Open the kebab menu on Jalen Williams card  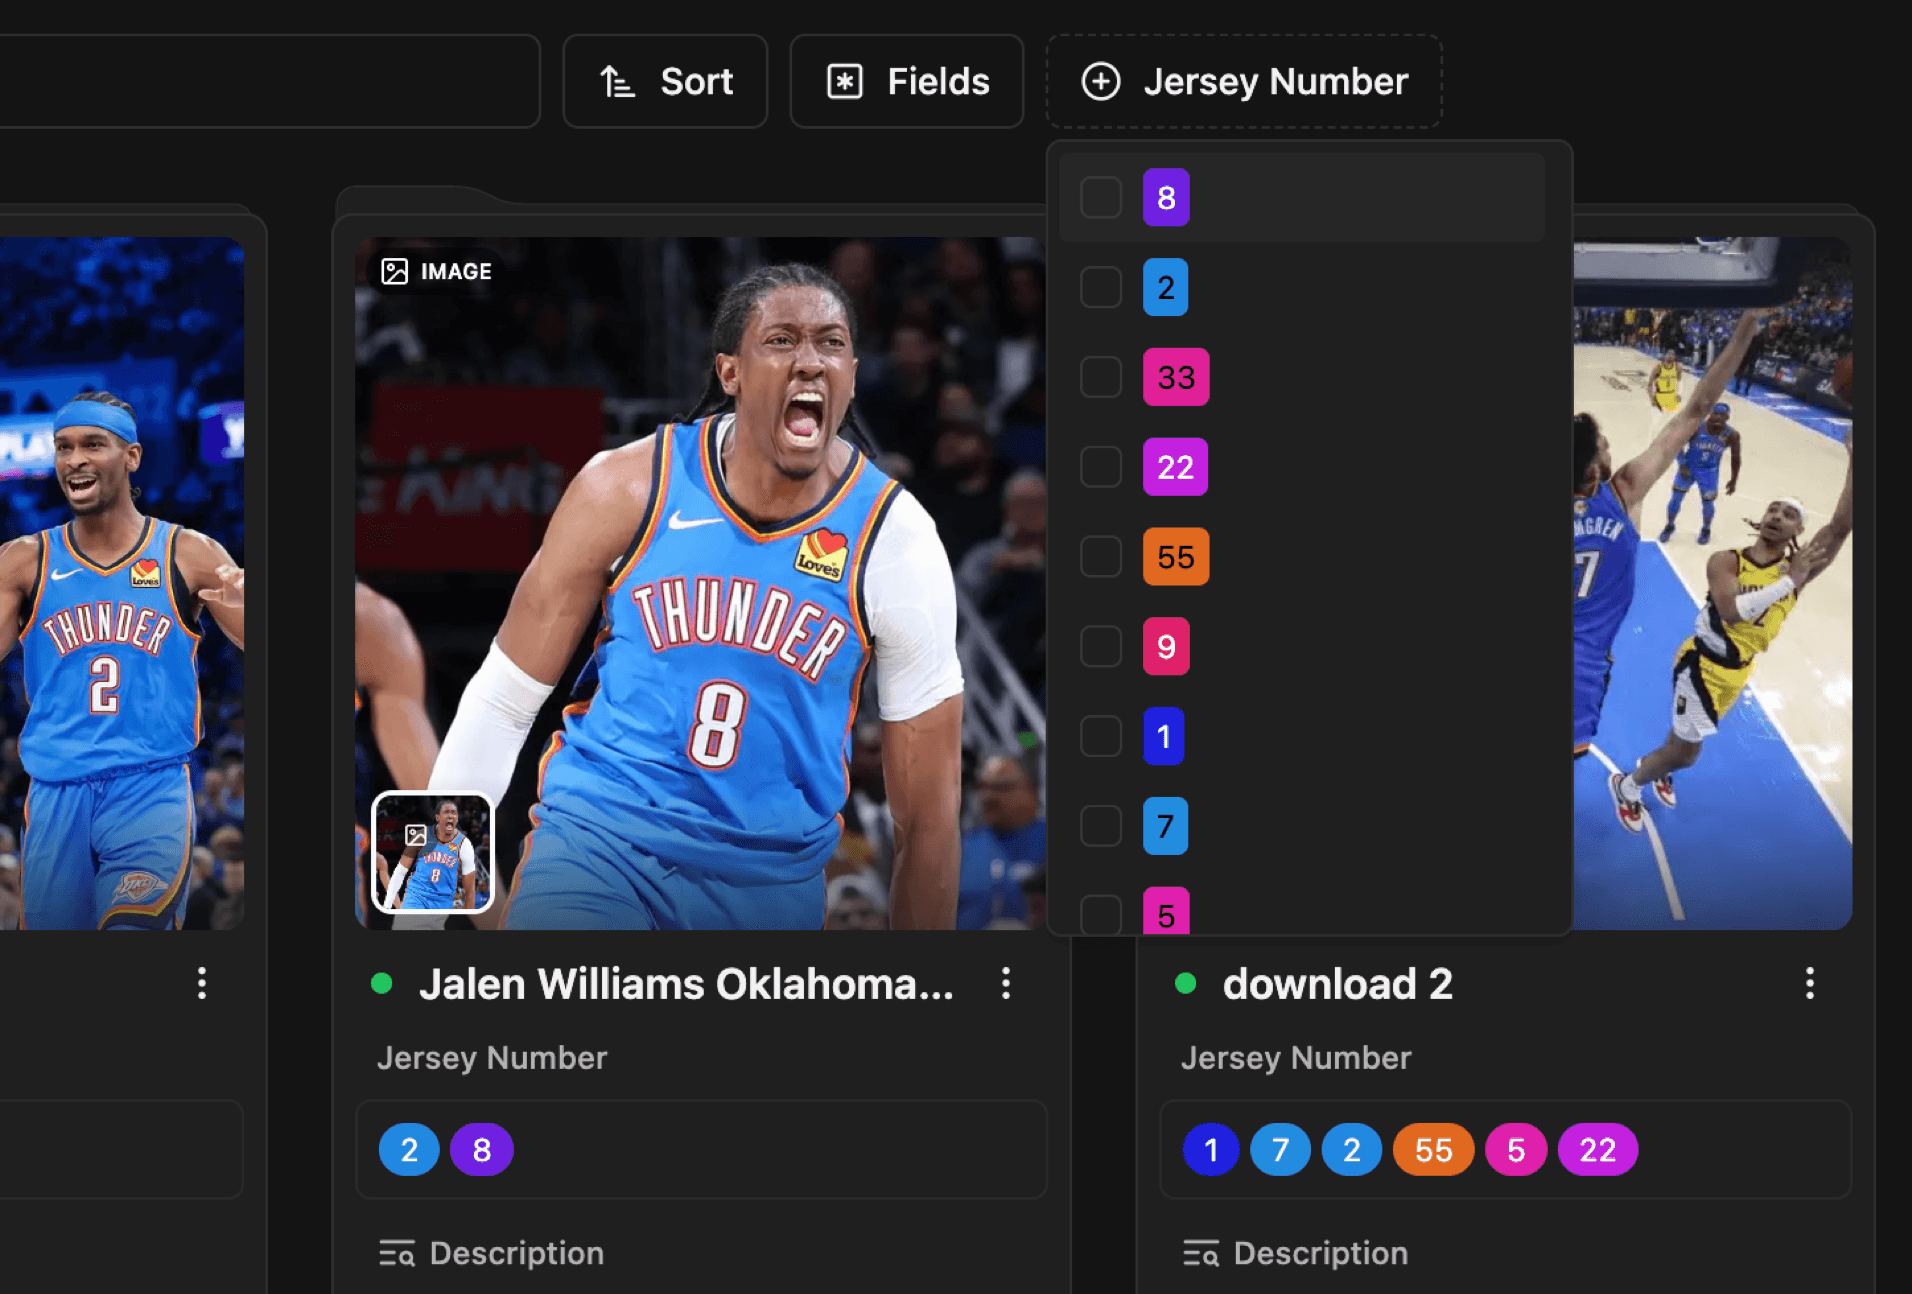[x=1006, y=985]
